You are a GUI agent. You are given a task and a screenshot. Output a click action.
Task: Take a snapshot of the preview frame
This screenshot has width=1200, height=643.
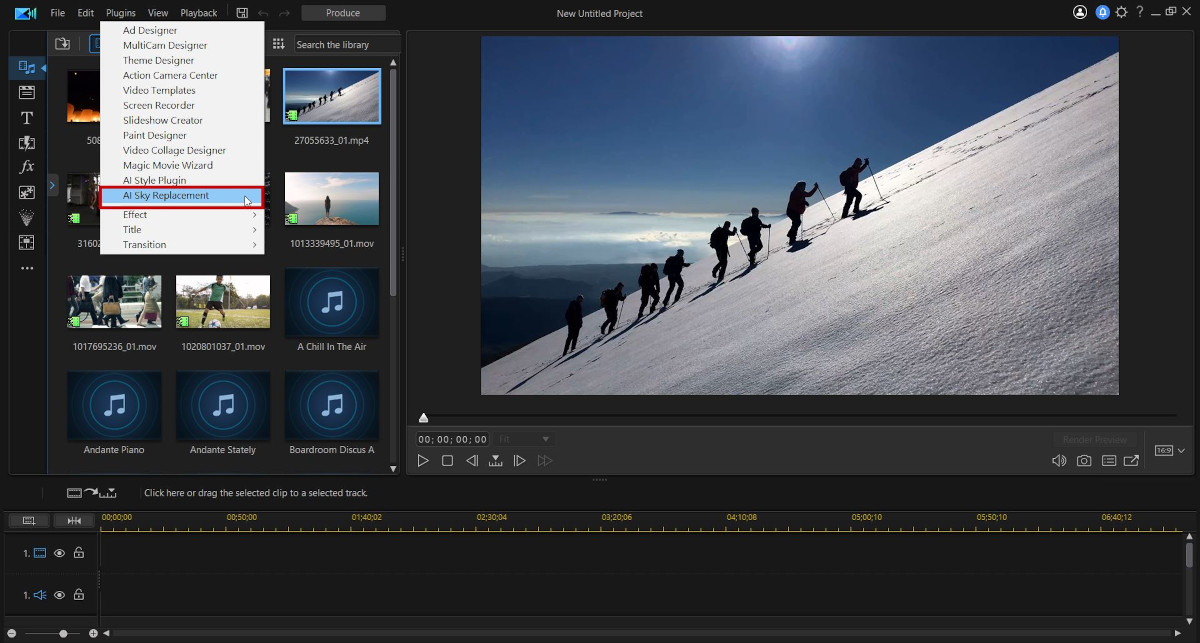tap(1084, 460)
